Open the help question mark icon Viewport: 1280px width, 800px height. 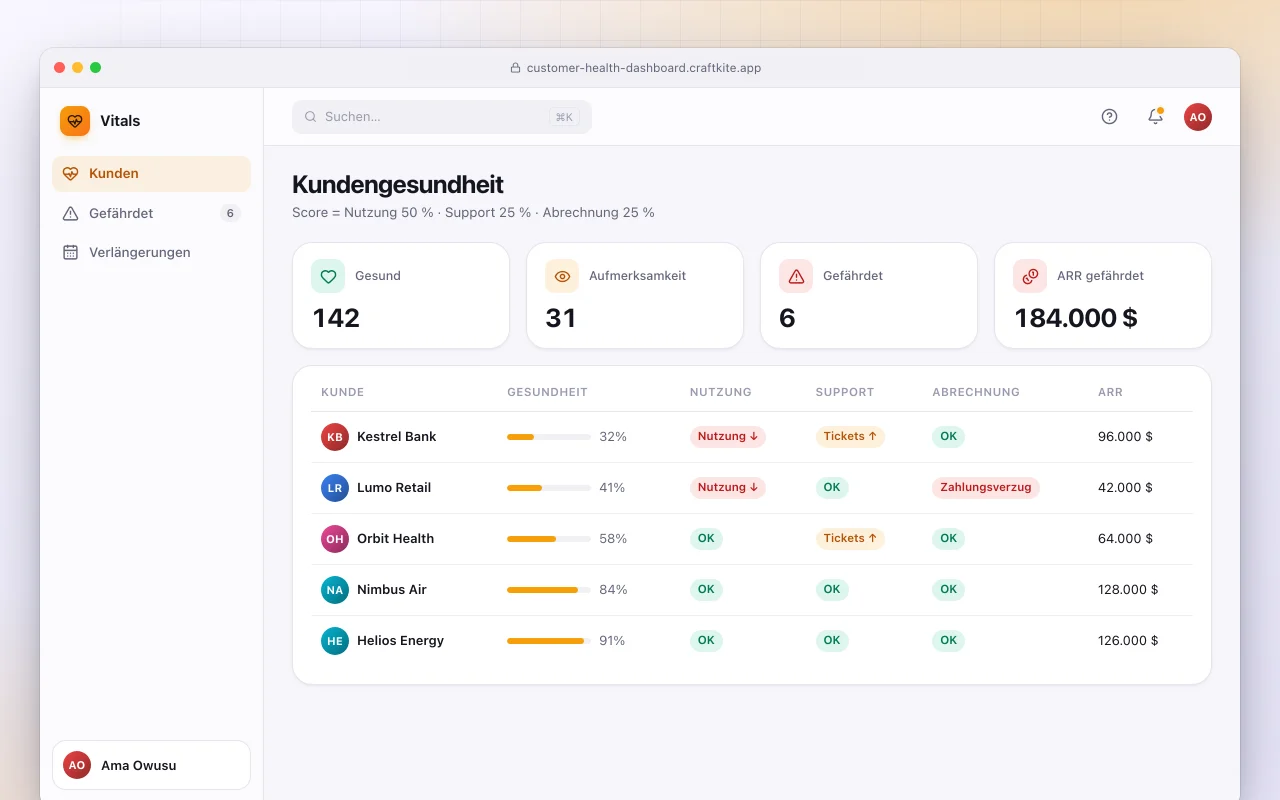click(x=1109, y=117)
